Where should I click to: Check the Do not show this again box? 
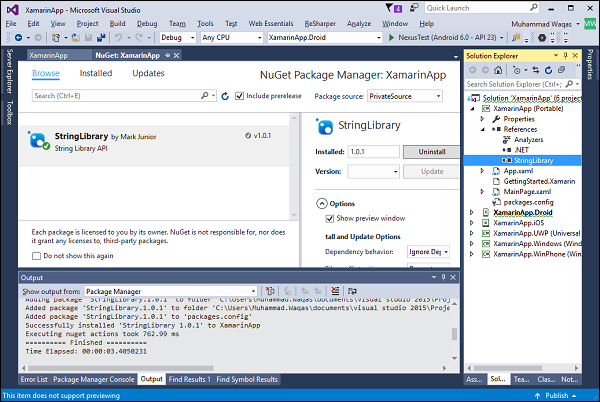tap(37, 256)
